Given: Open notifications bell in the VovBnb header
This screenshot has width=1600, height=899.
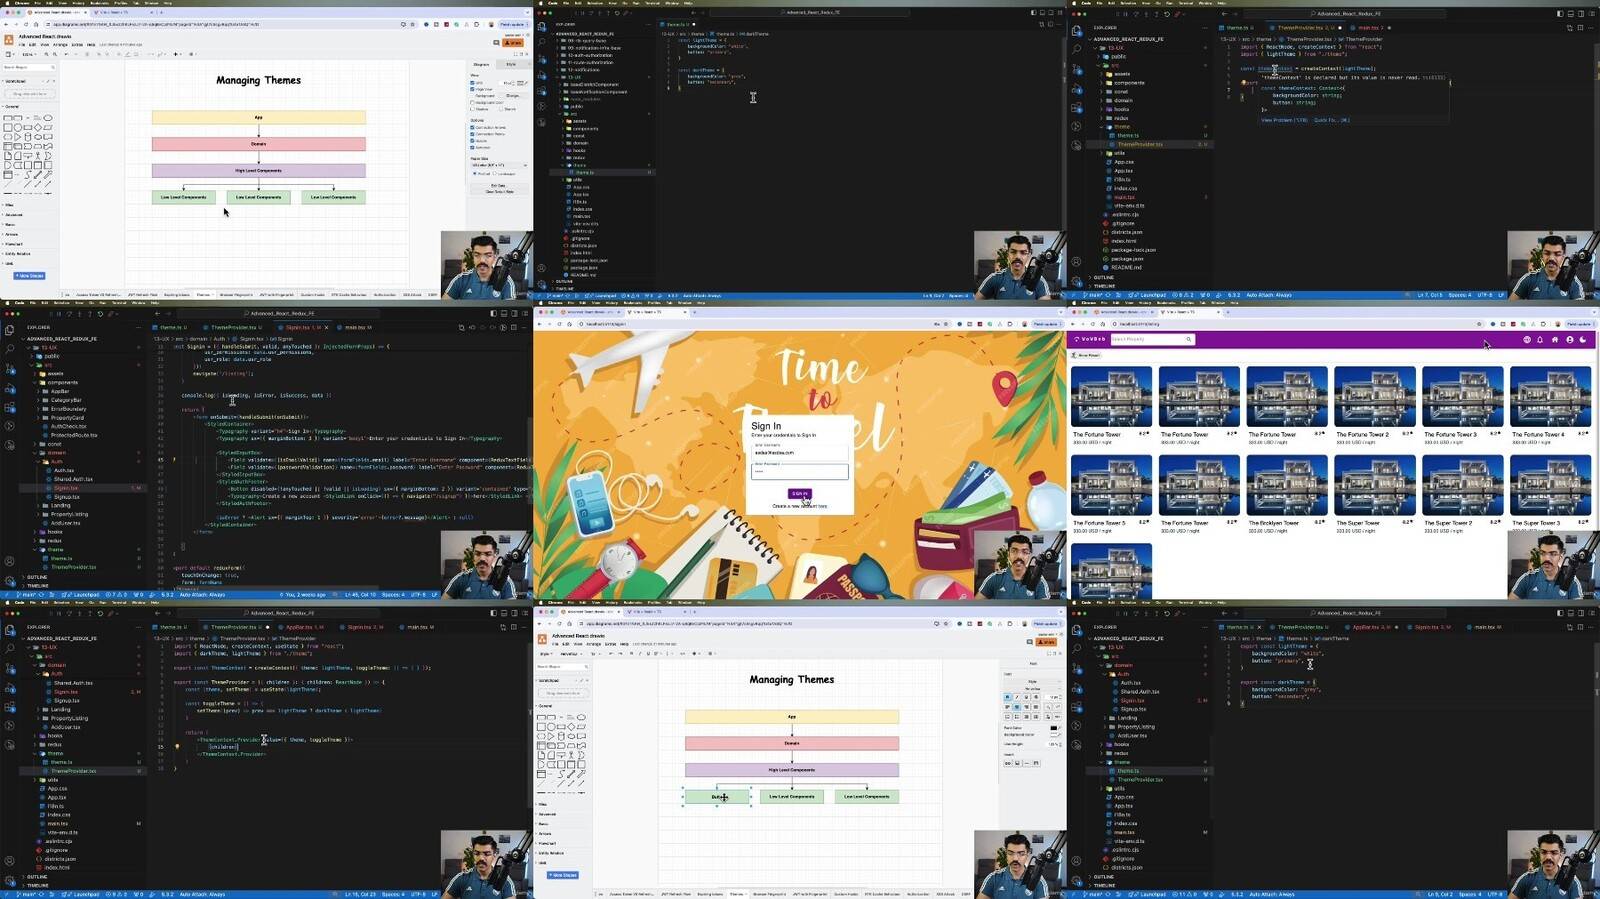Looking at the screenshot, I should (1540, 340).
